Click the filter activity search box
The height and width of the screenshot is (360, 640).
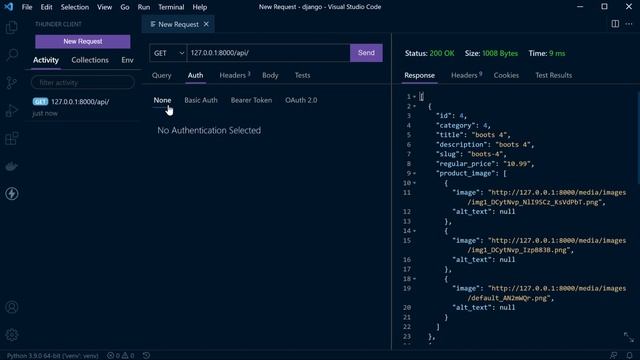pyautogui.click(x=83, y=82)
